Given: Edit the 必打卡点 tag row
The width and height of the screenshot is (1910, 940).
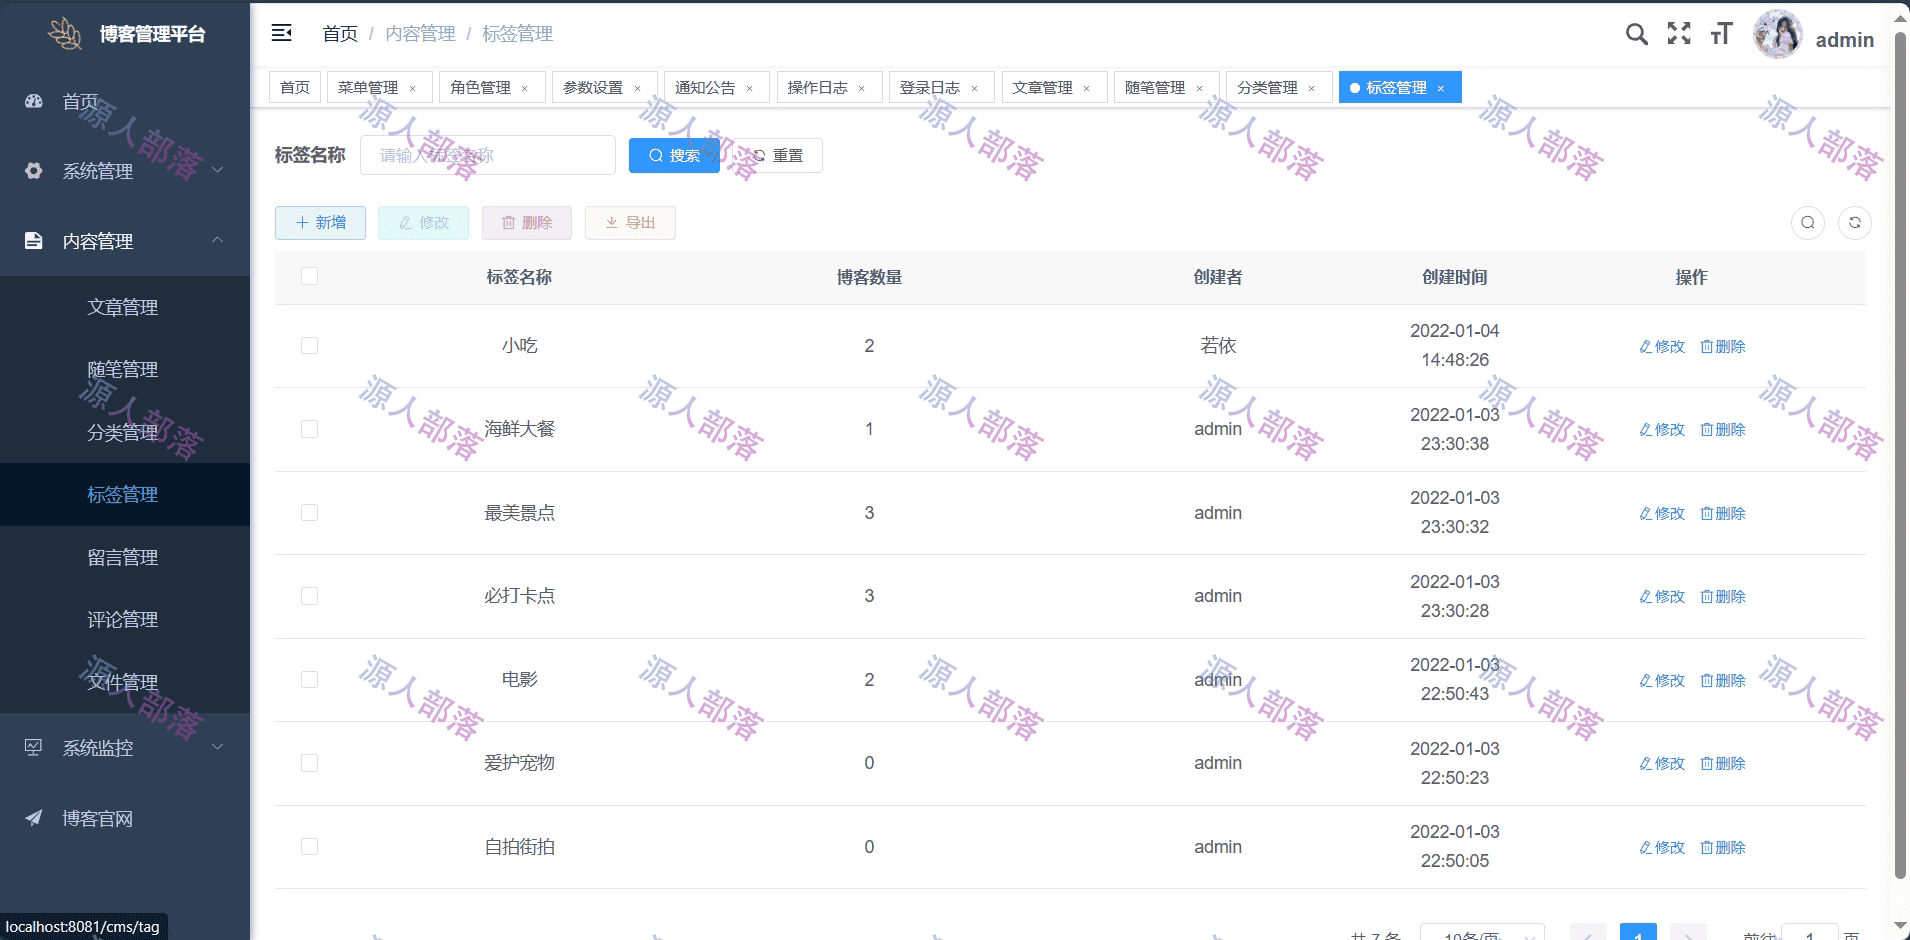Looking at the screenshot, I should tap(1662, 596).
